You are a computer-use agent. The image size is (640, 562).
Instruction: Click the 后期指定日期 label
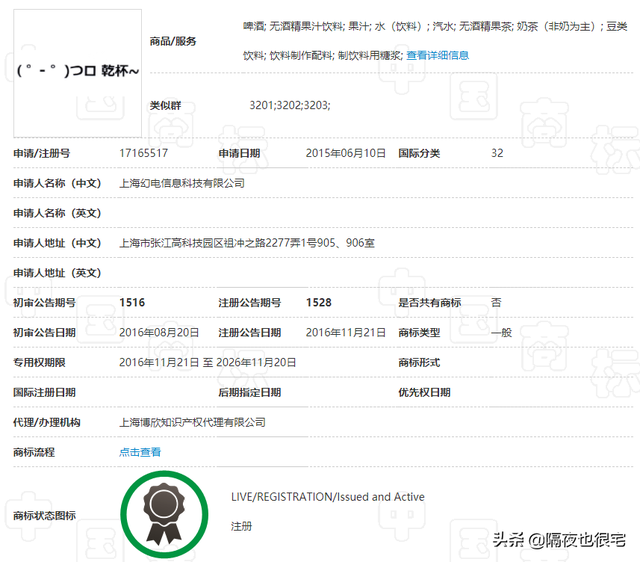coord(250,393)
